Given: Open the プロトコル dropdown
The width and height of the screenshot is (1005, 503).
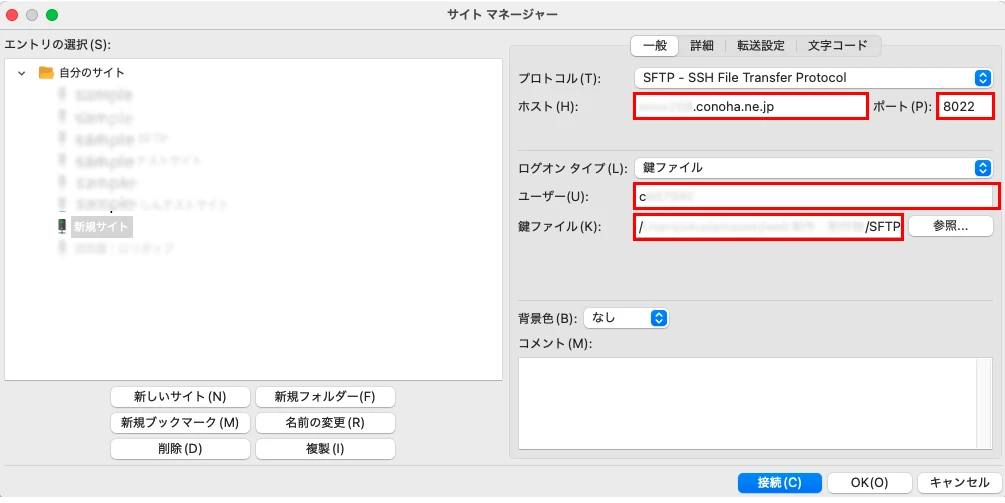Looking at the screenshot, I should coord(812,78).
